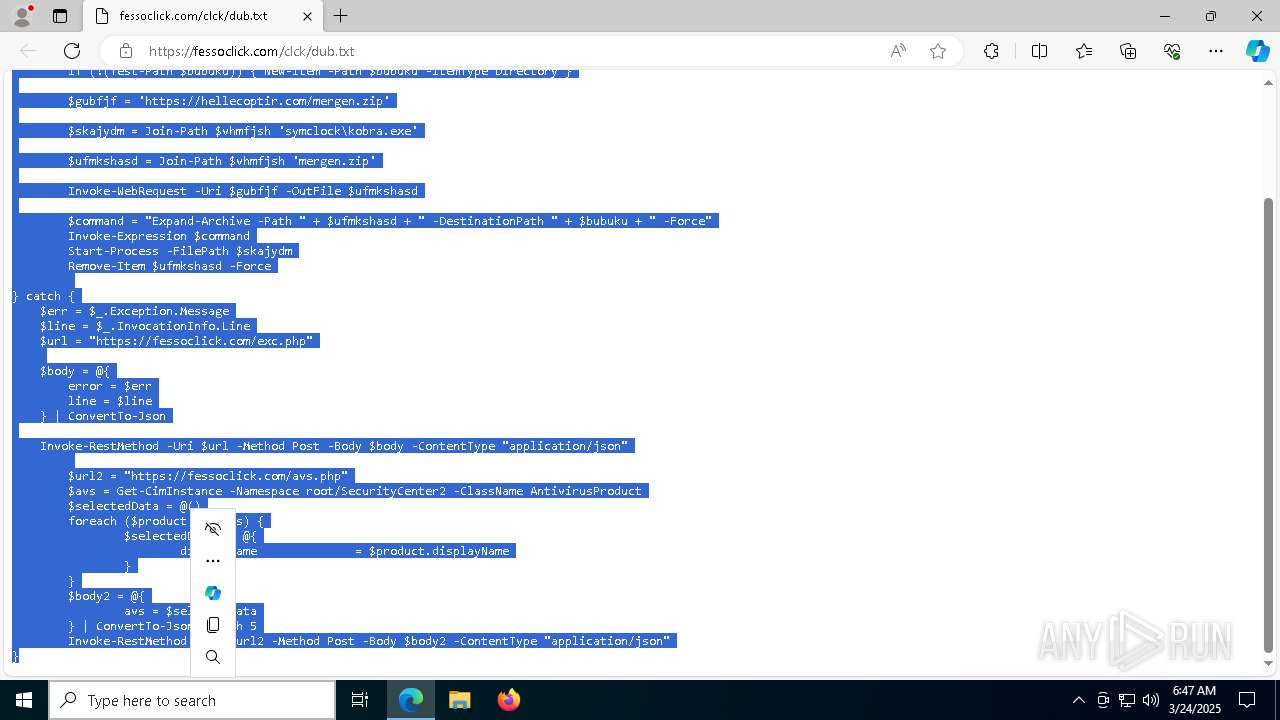Screen dimensions: 1280x720
Task: Open the tab actions menu icon
Action: 60,16
